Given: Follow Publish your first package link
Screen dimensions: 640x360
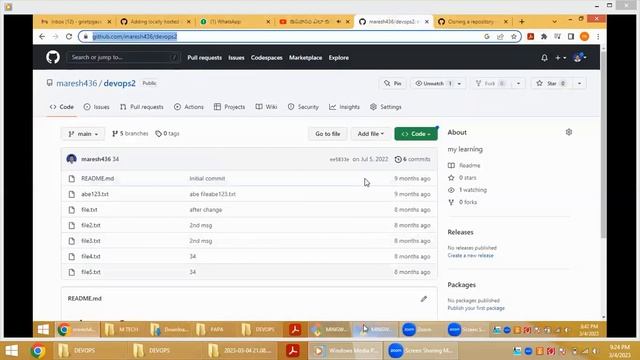Looking at the screenshot, I should tap(476, 308).
